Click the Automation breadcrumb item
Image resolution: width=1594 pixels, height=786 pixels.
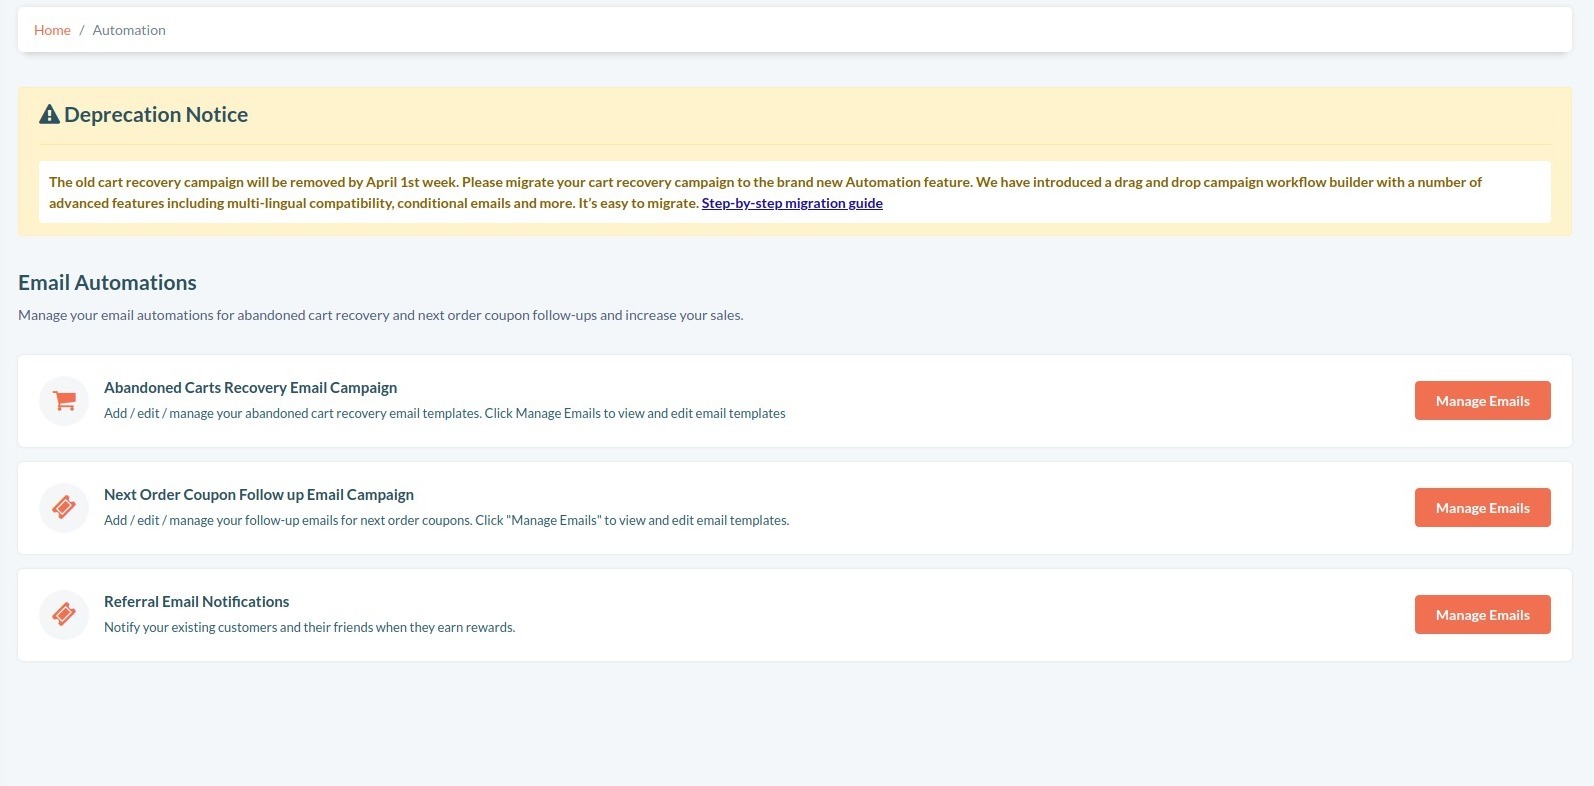click(129, 30)
